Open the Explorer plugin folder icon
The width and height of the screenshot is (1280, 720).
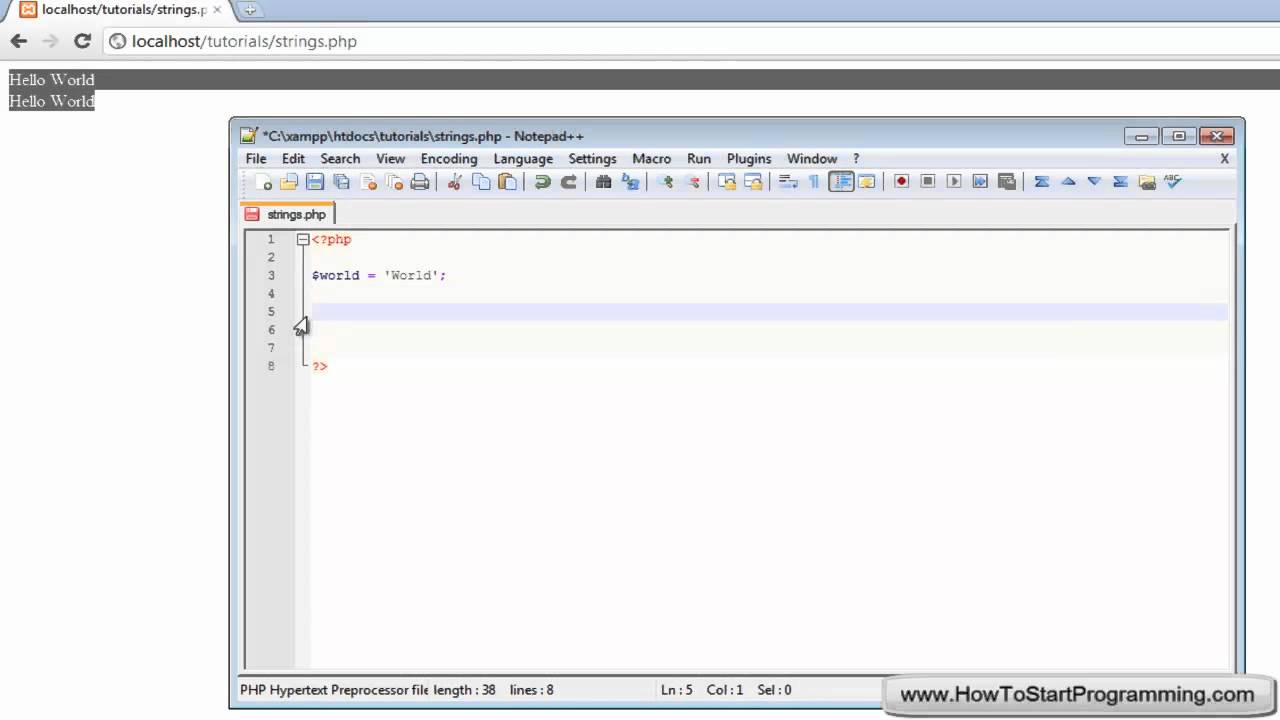click(1147, 182)
